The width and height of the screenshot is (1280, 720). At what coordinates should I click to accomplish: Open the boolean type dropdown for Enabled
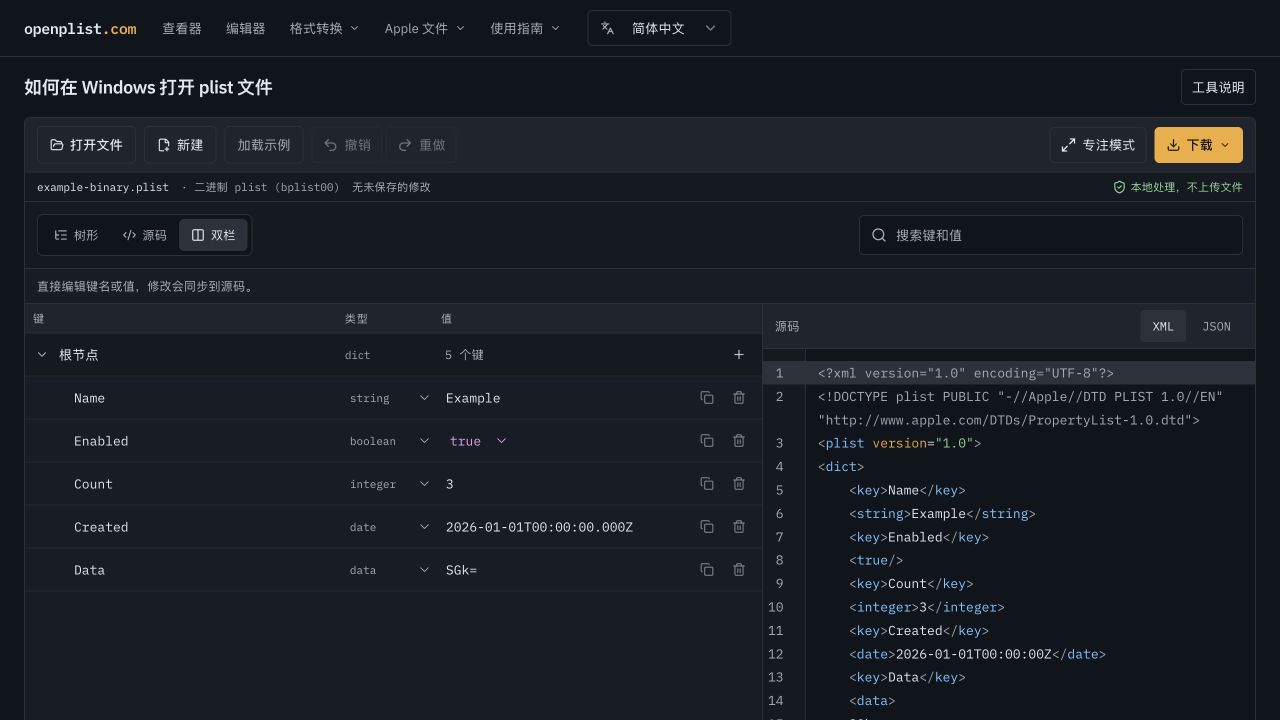[389, 441]
